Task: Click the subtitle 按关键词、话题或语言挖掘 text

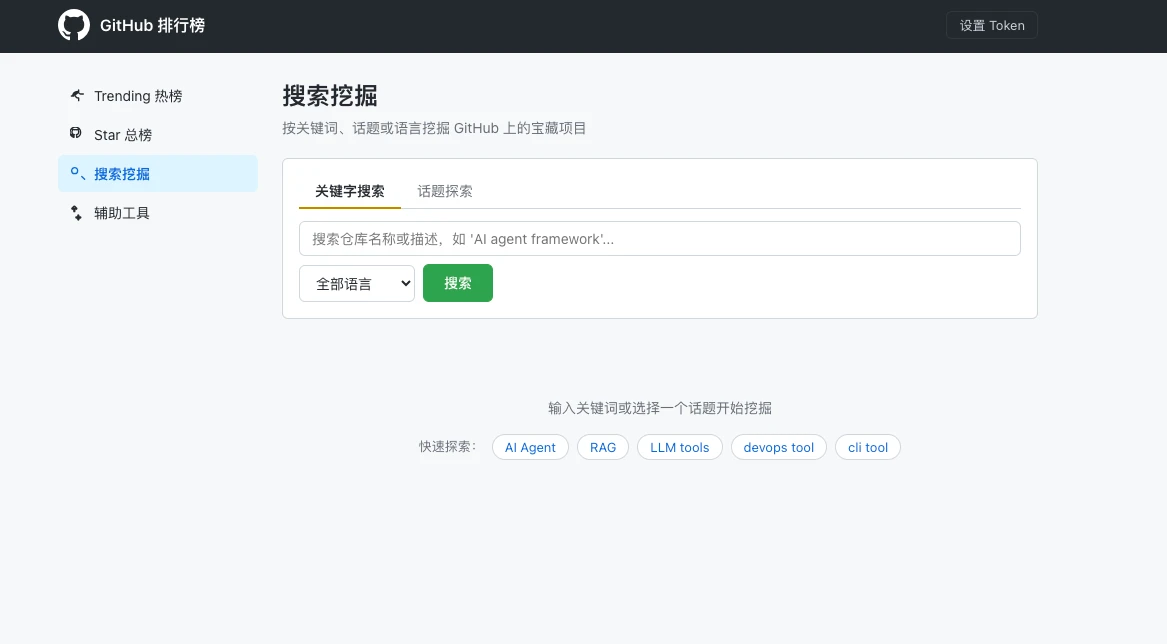Action: point(434,128)
